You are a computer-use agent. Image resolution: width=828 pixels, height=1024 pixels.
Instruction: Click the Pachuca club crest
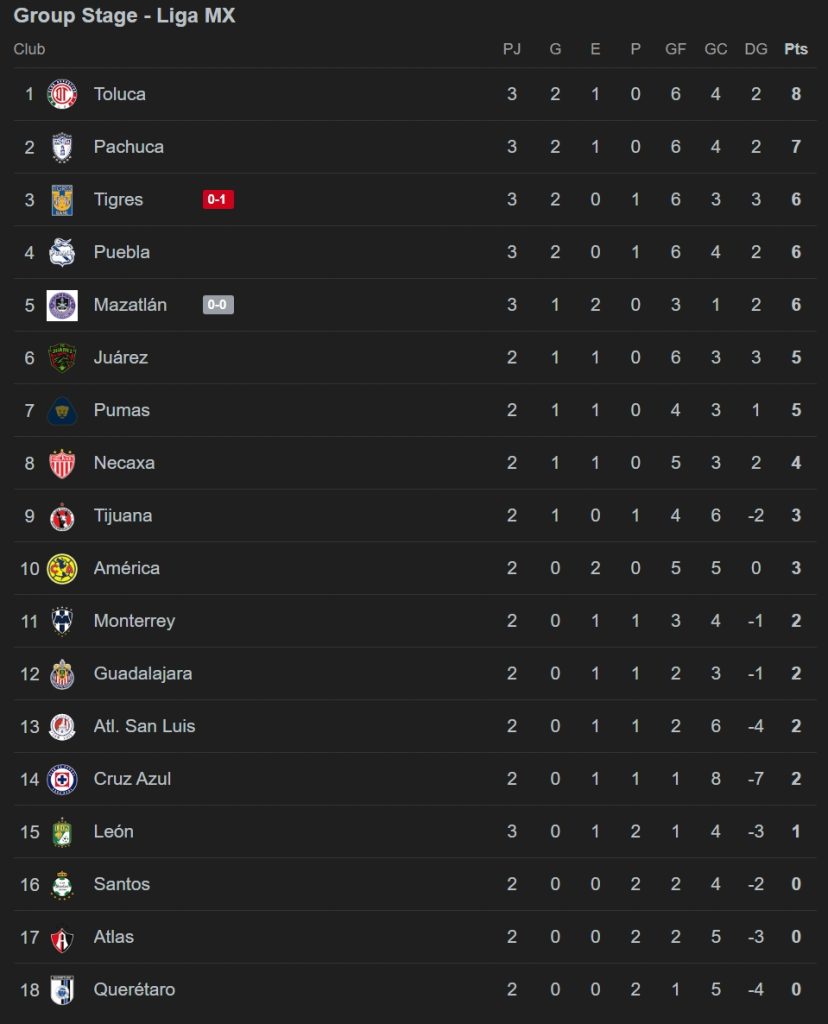62,147
